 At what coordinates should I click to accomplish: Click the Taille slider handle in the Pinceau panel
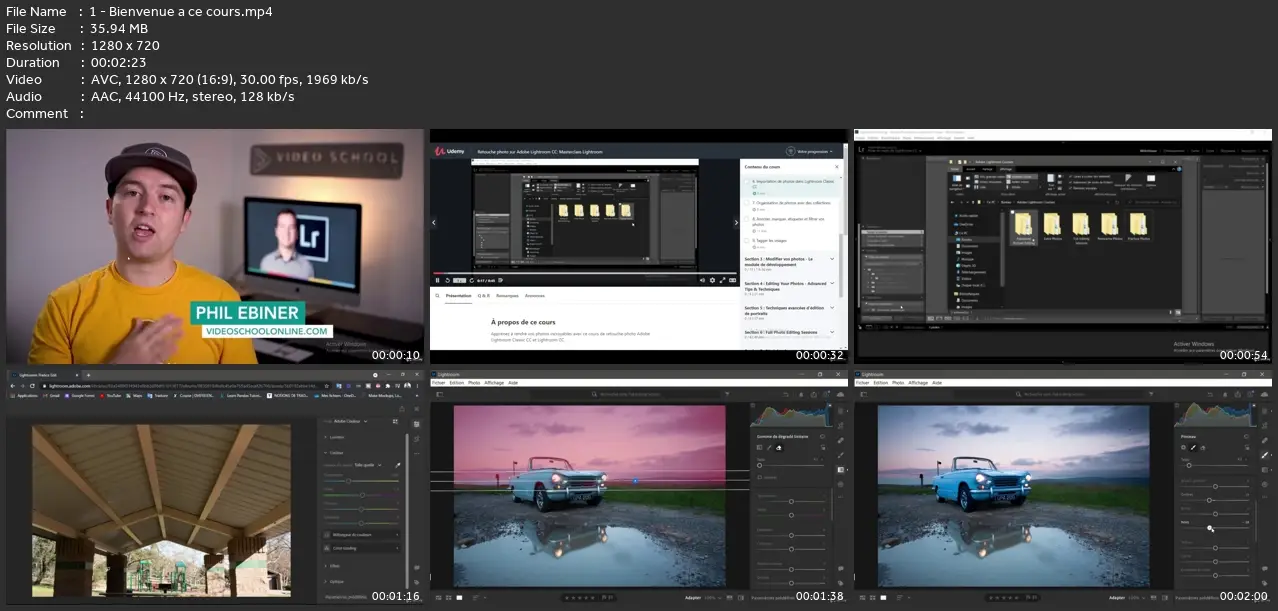1189,465
